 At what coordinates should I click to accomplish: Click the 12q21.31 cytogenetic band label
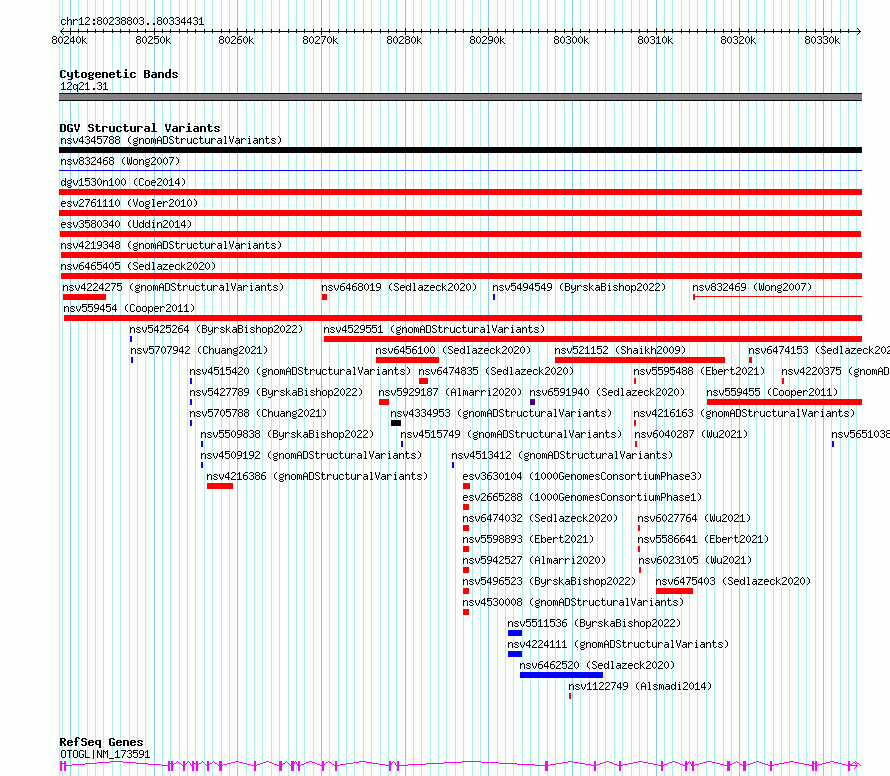coord(84,86)
